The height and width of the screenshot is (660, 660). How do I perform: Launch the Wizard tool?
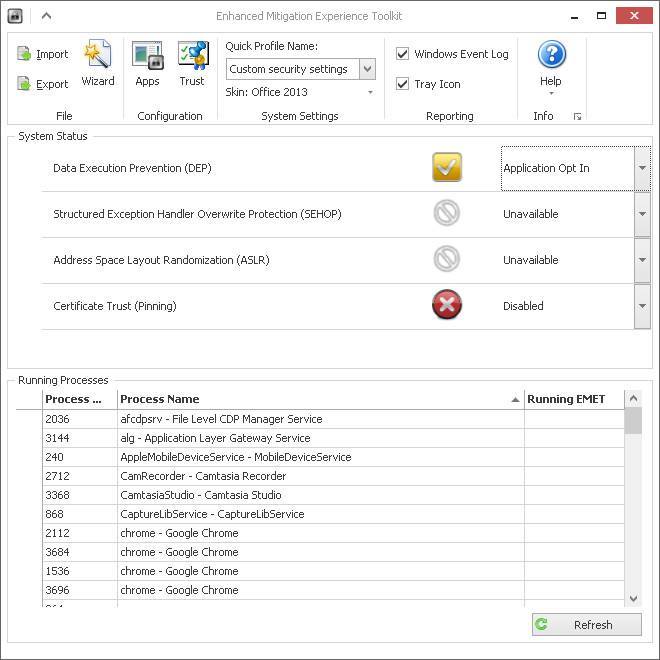coord(98,64)
